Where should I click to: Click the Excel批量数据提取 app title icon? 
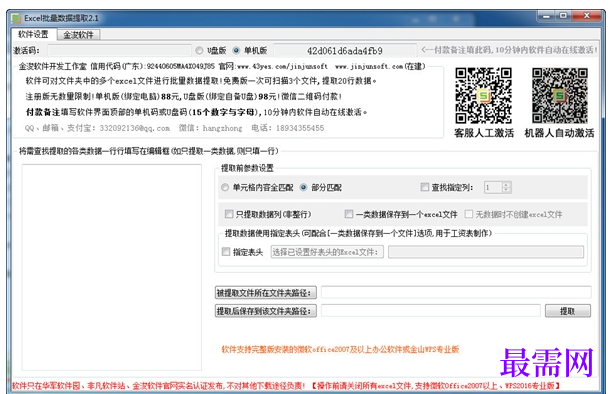point(16,18)
